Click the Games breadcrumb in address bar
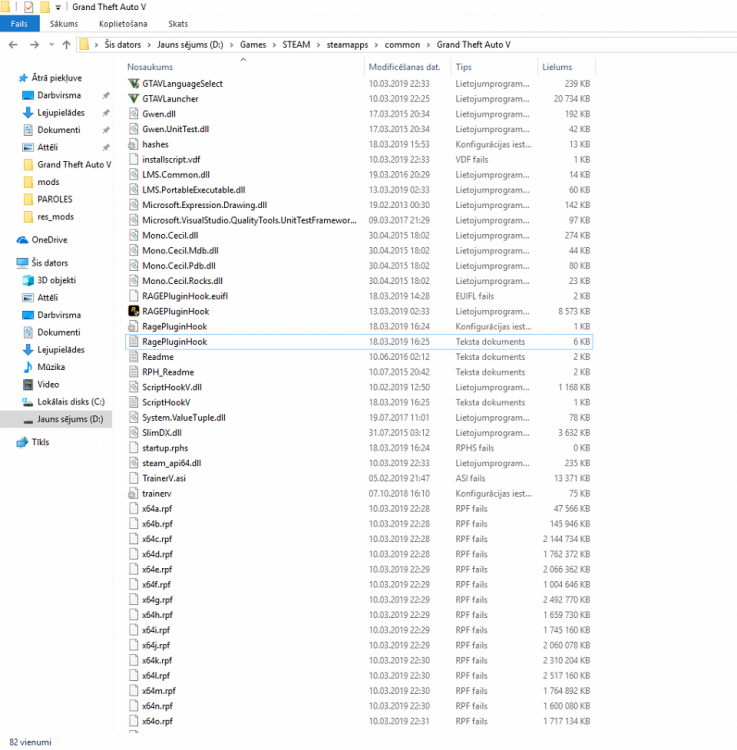 [253, 45]
